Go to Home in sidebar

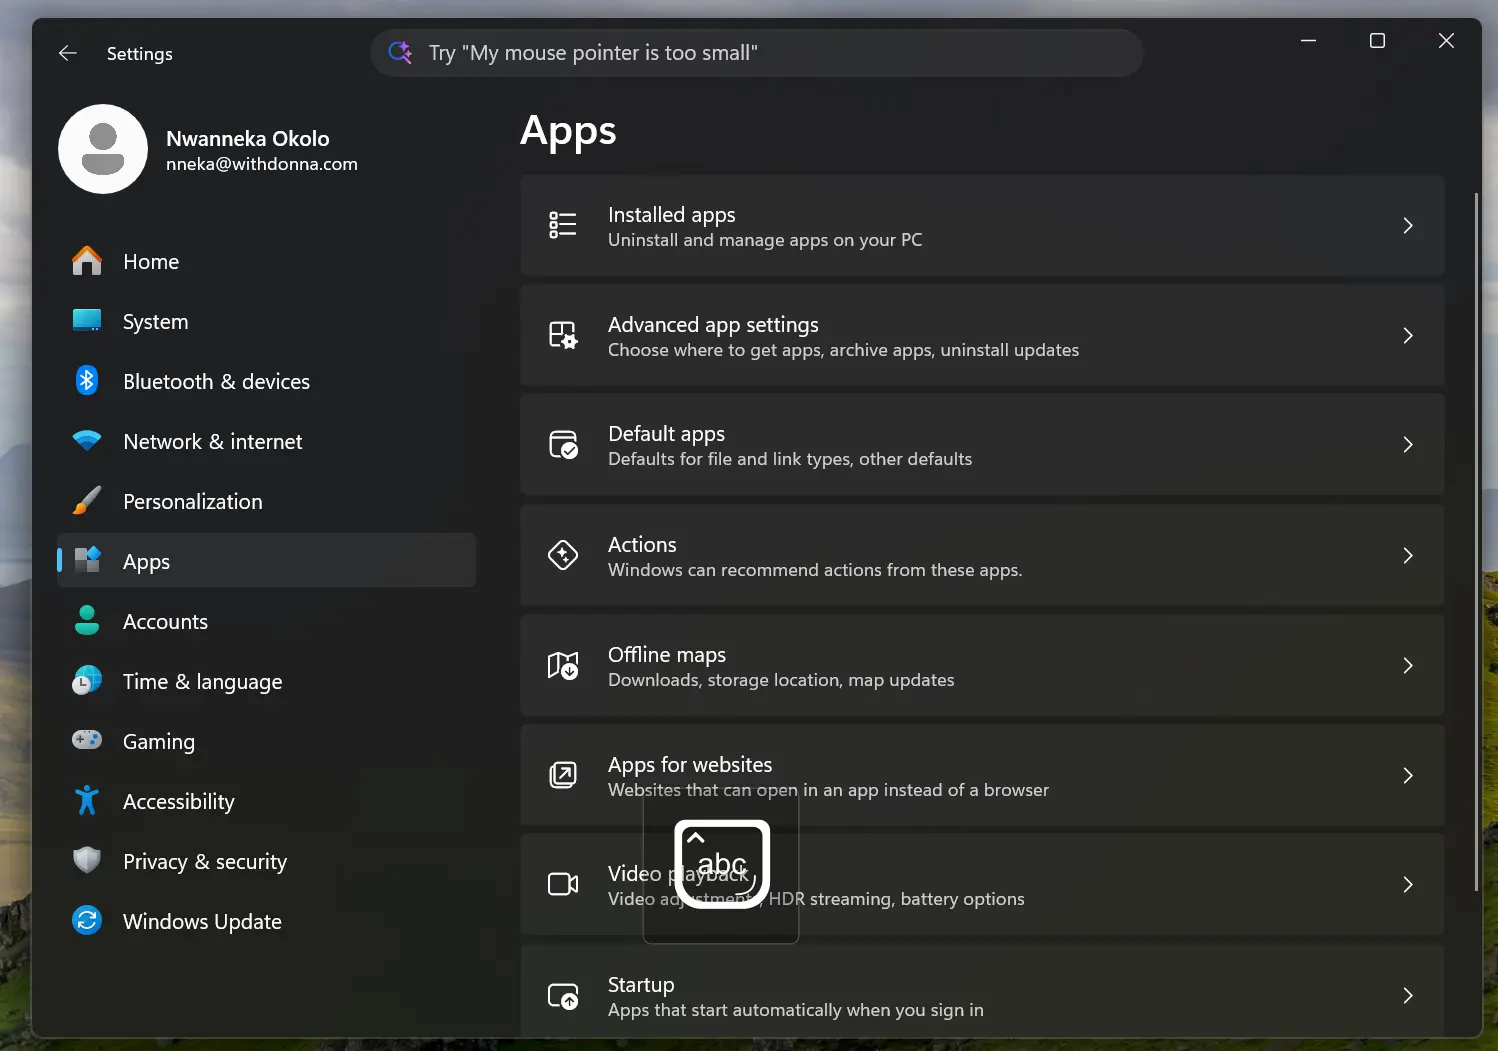pyautogui.click(x=266, y=261)
